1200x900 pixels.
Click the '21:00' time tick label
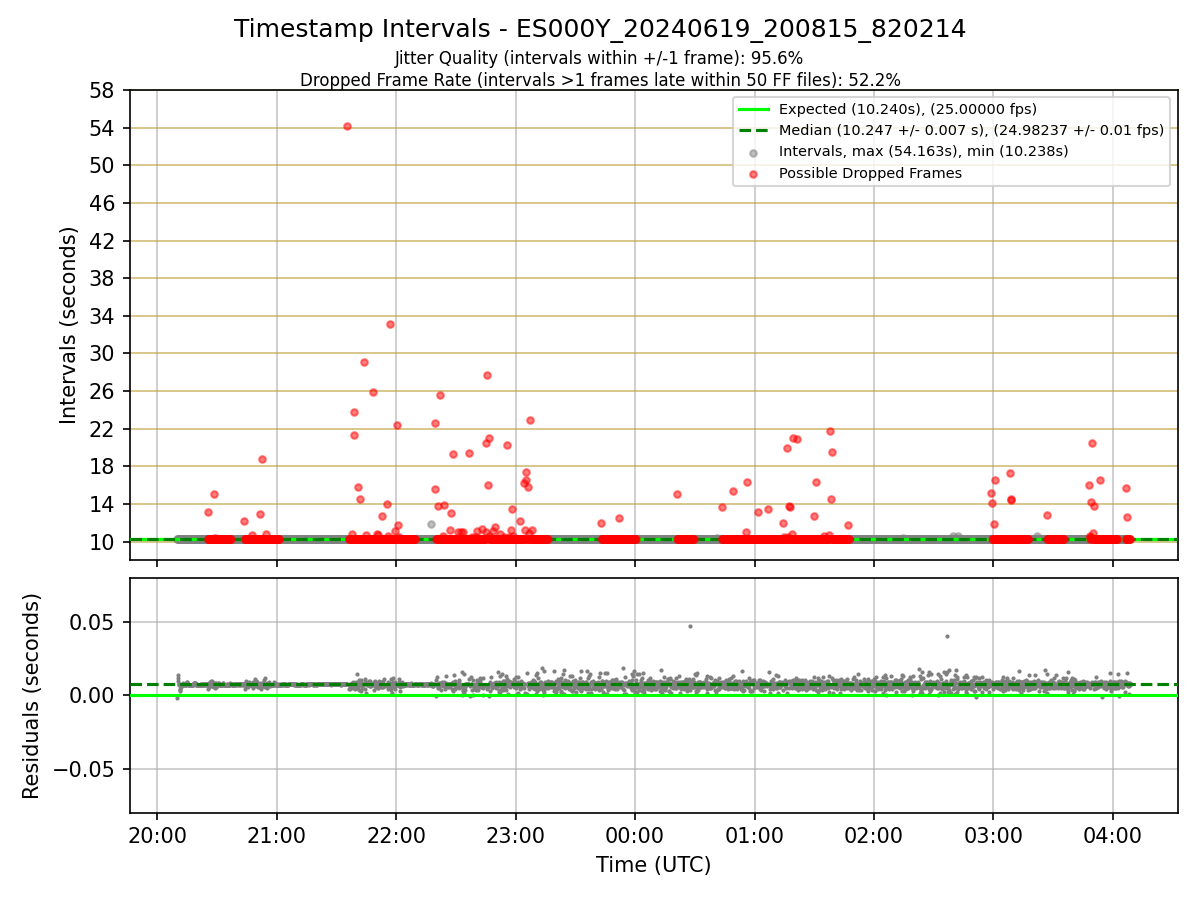tap(277, 834)
